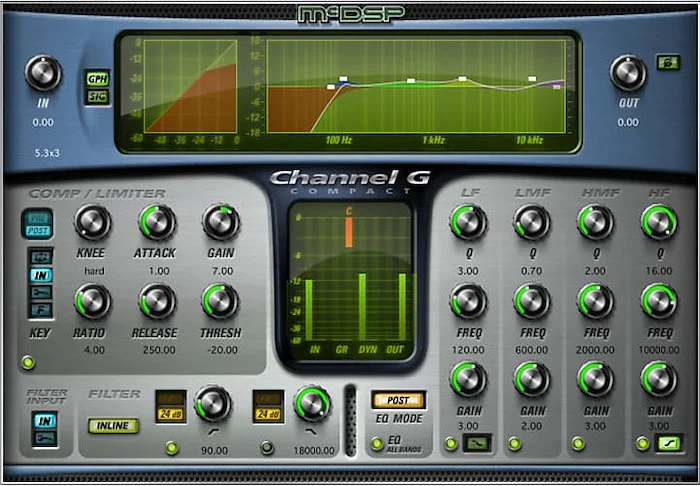
Task: Click the SIG signal display button
Action: tap(98, 96)
